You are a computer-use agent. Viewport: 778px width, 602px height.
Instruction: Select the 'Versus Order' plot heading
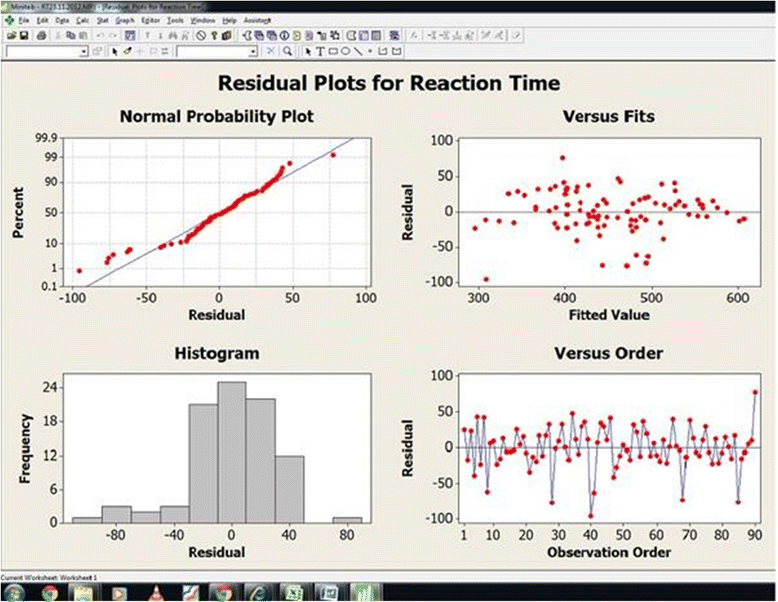tap(609, 353)
